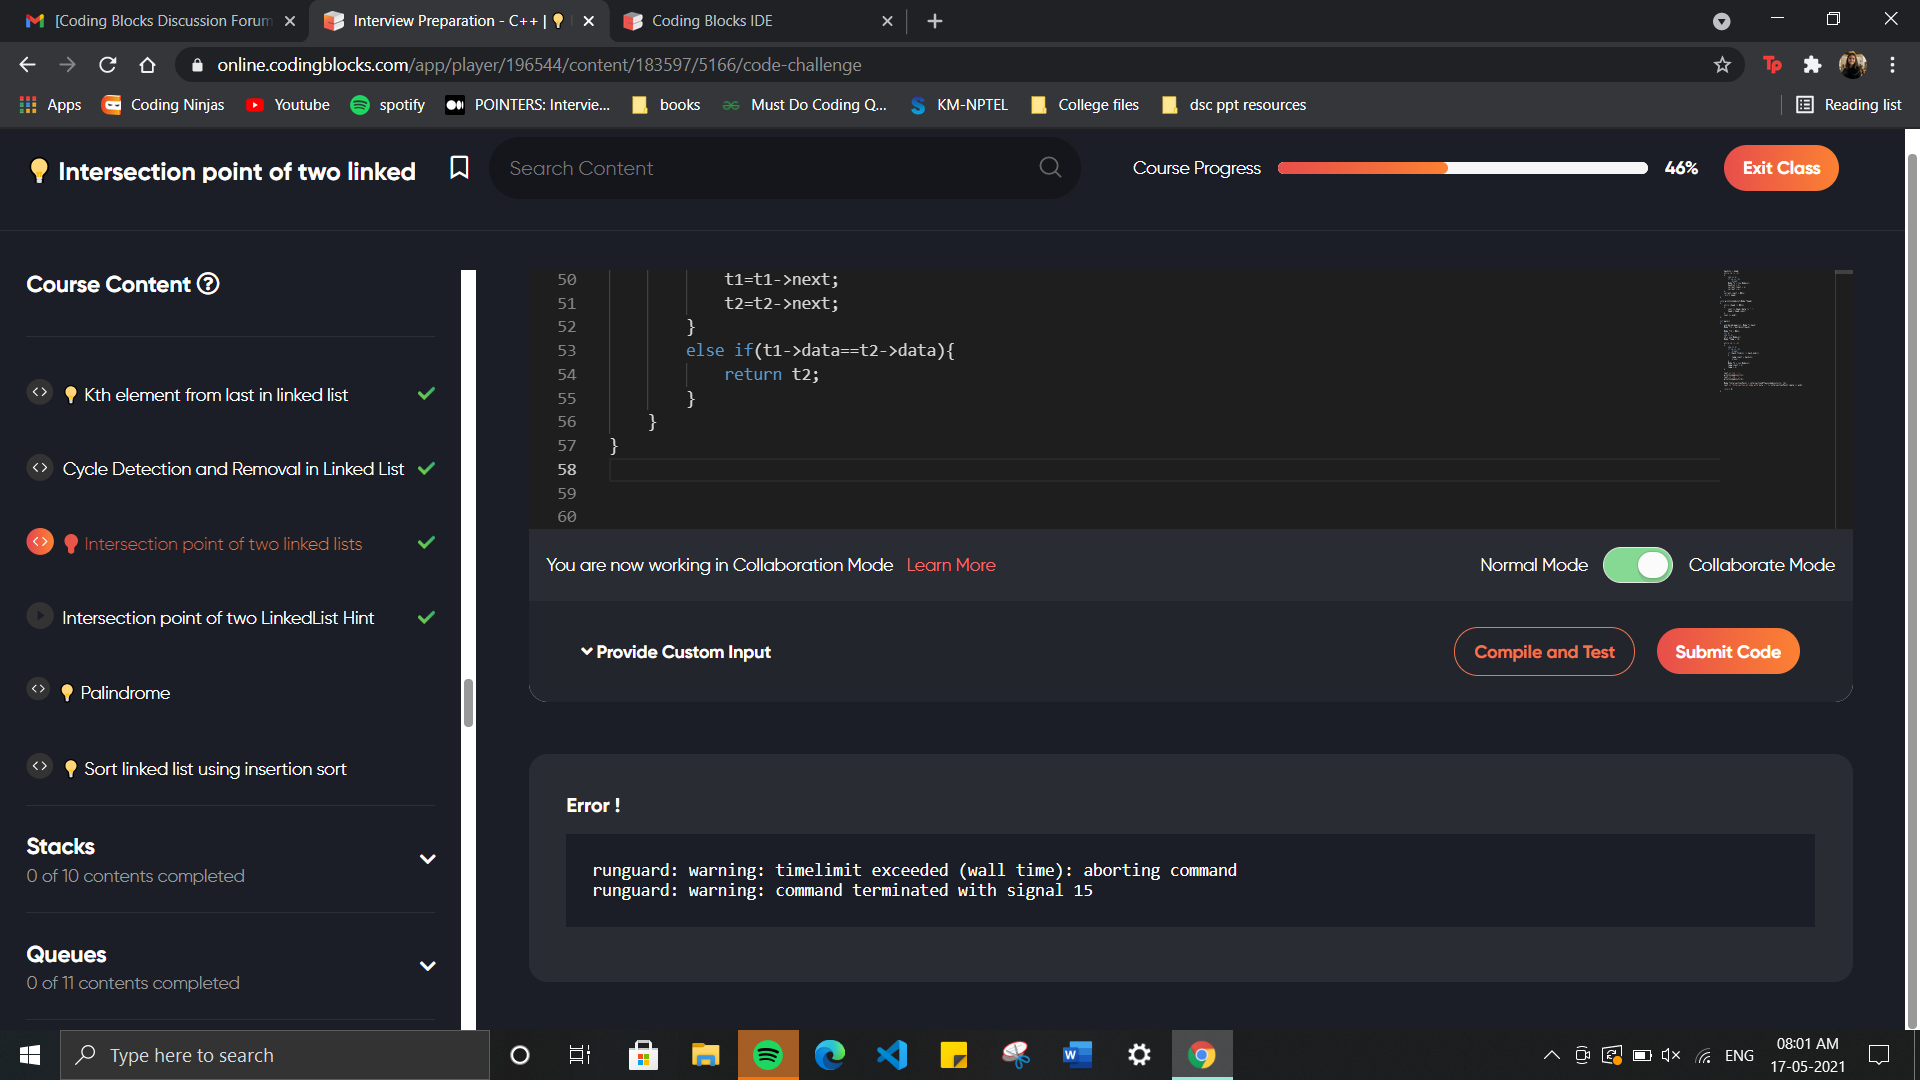1920x1080 pixels.
Task: Open the Learn More link
Action: [951, 565]
